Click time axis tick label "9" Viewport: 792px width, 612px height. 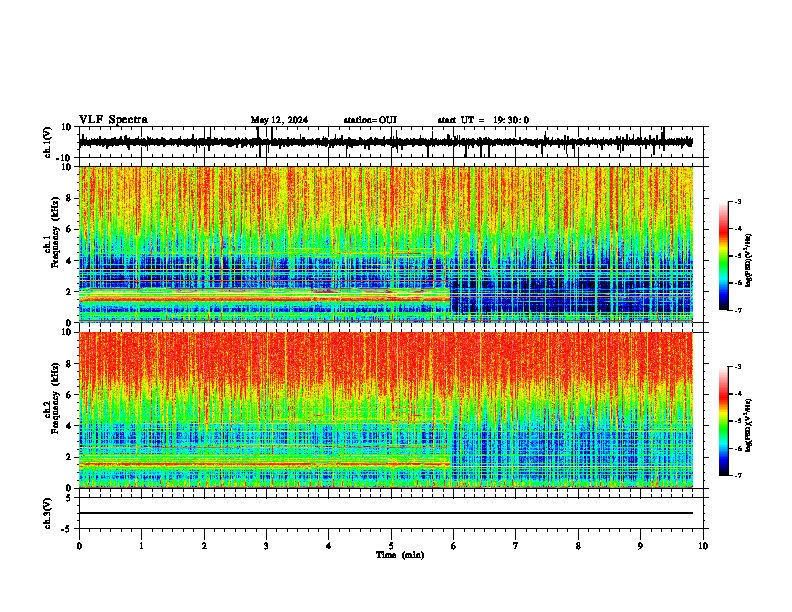[640, 546]
